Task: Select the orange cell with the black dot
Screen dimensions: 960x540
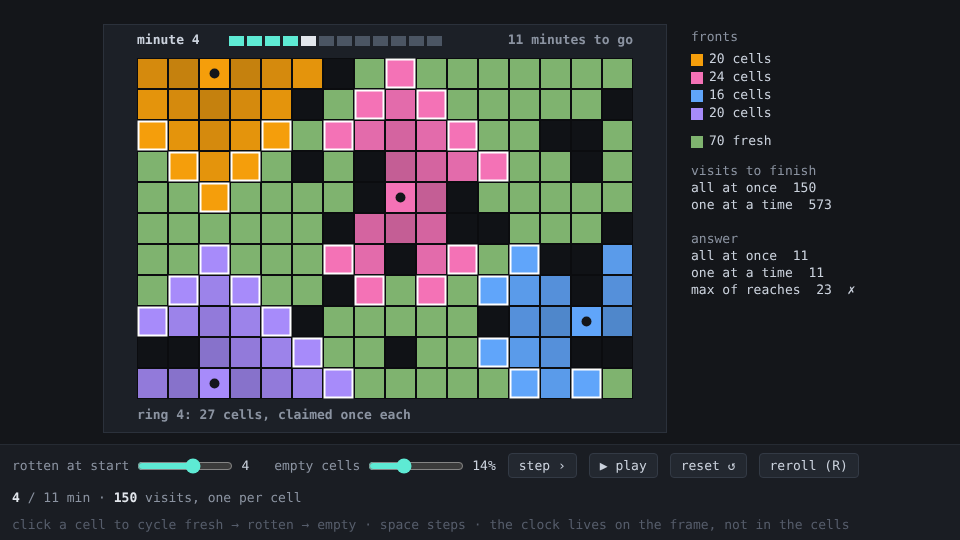Action: click(x=214, y=73)
